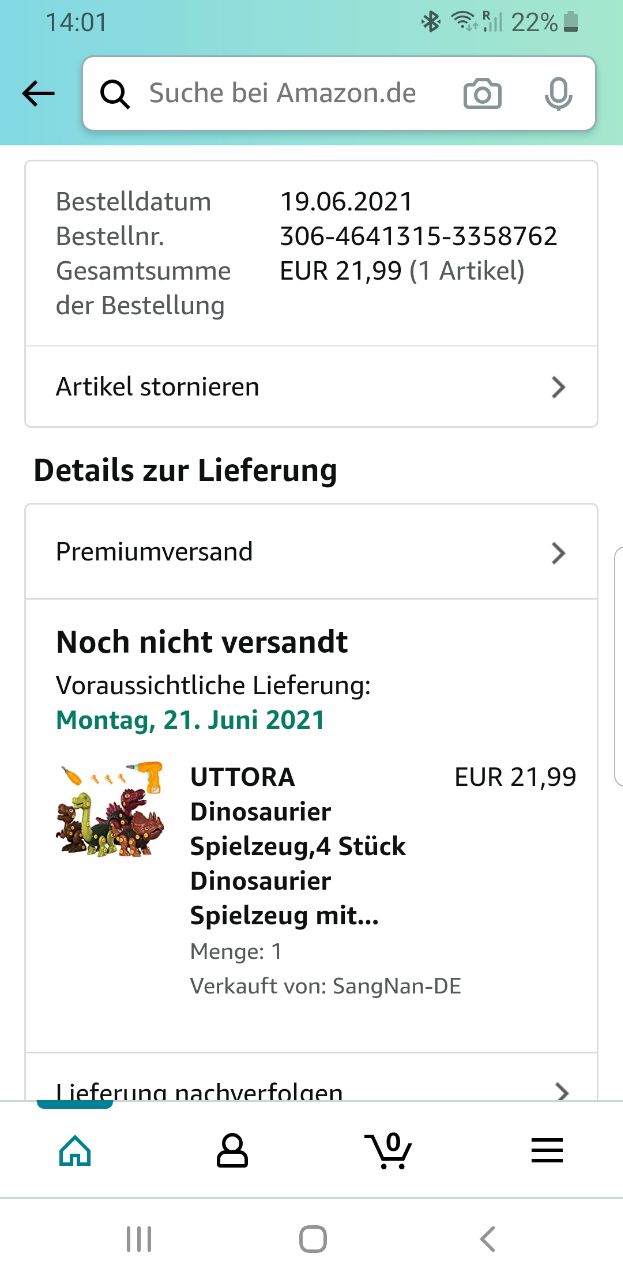Tap Lieferung nachverfolgen link
The width and height of the screenshot is (623, 1280).
[200, 1091]
